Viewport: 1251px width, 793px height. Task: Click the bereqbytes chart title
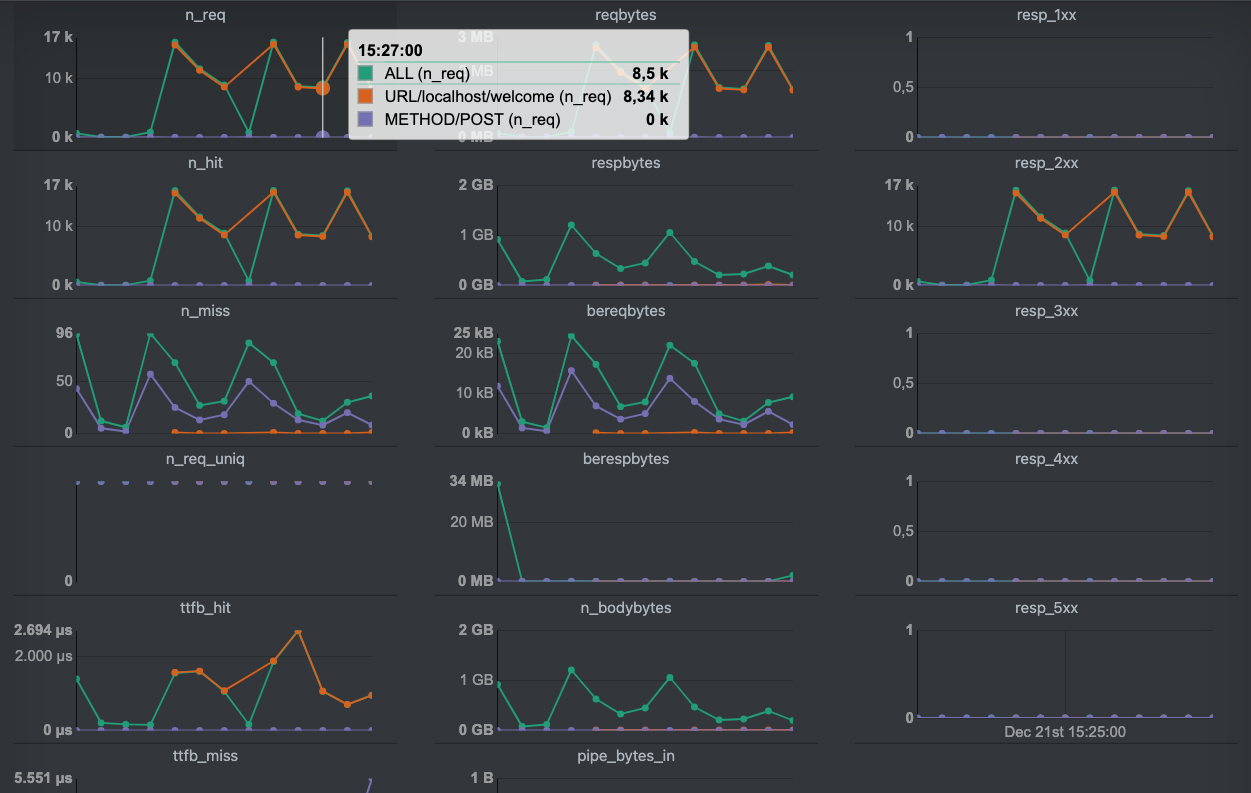pos(625,310)
